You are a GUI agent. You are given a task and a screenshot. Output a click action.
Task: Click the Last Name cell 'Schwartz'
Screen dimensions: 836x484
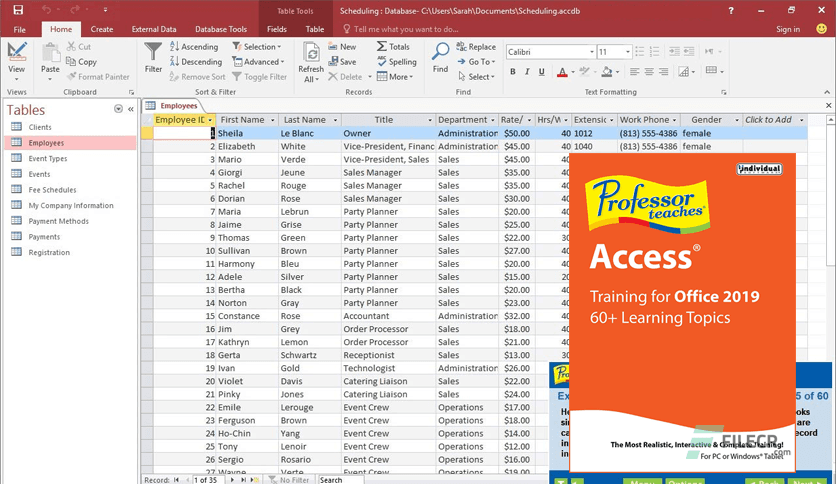pyautogui.click(x=310, y=355)
